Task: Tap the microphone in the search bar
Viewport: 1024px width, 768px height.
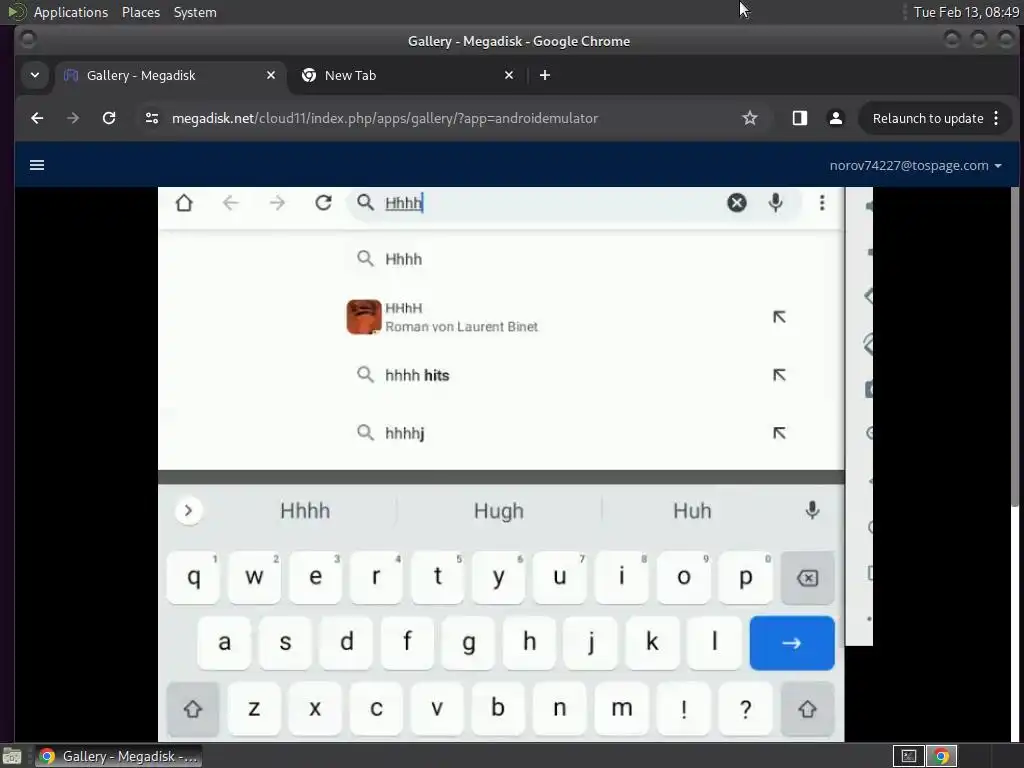Action: pyautogui.click(x=775, y=202)
